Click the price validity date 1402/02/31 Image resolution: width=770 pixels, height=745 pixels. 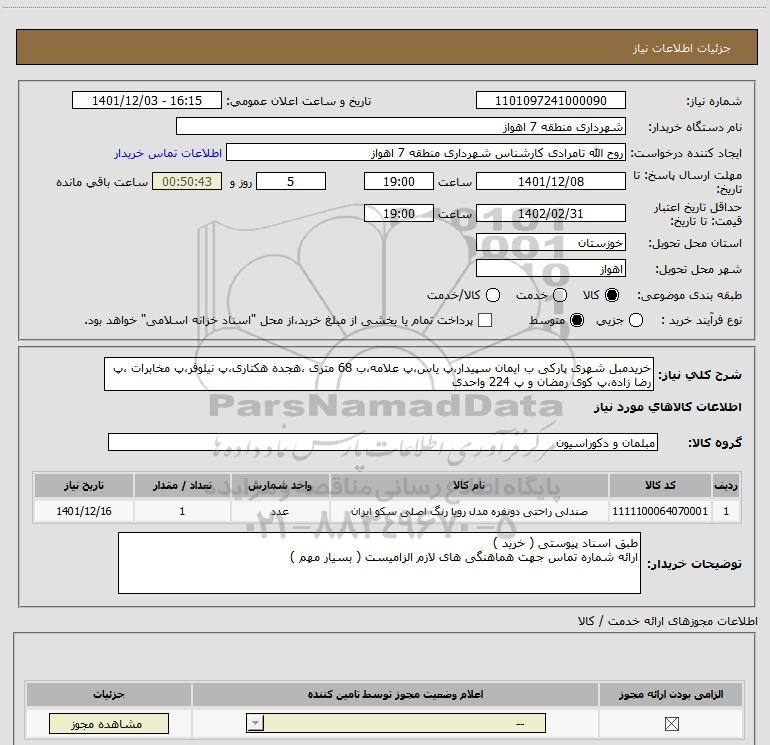550,213
